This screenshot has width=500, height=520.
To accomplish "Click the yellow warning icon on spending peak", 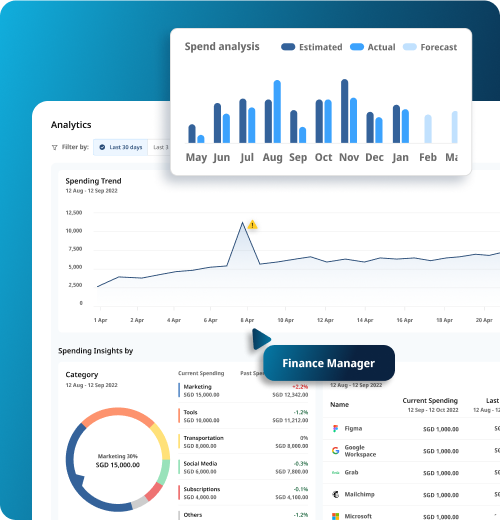I will pyautogui.click(x=253, y=225).
